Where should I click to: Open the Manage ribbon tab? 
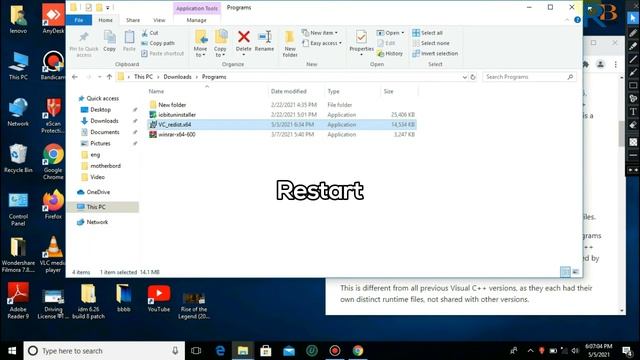tap(196, 20)
